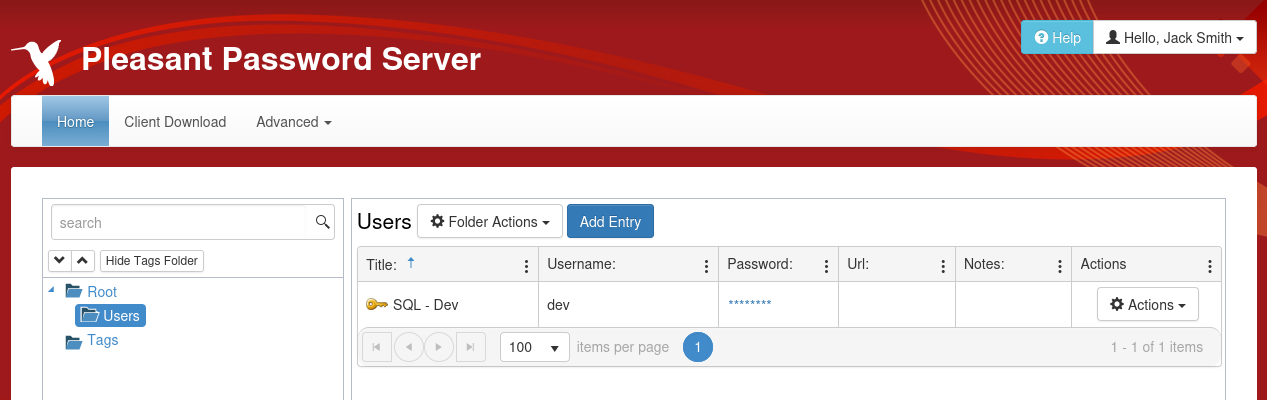Select the Users folder in tree

tap(111, 316)
